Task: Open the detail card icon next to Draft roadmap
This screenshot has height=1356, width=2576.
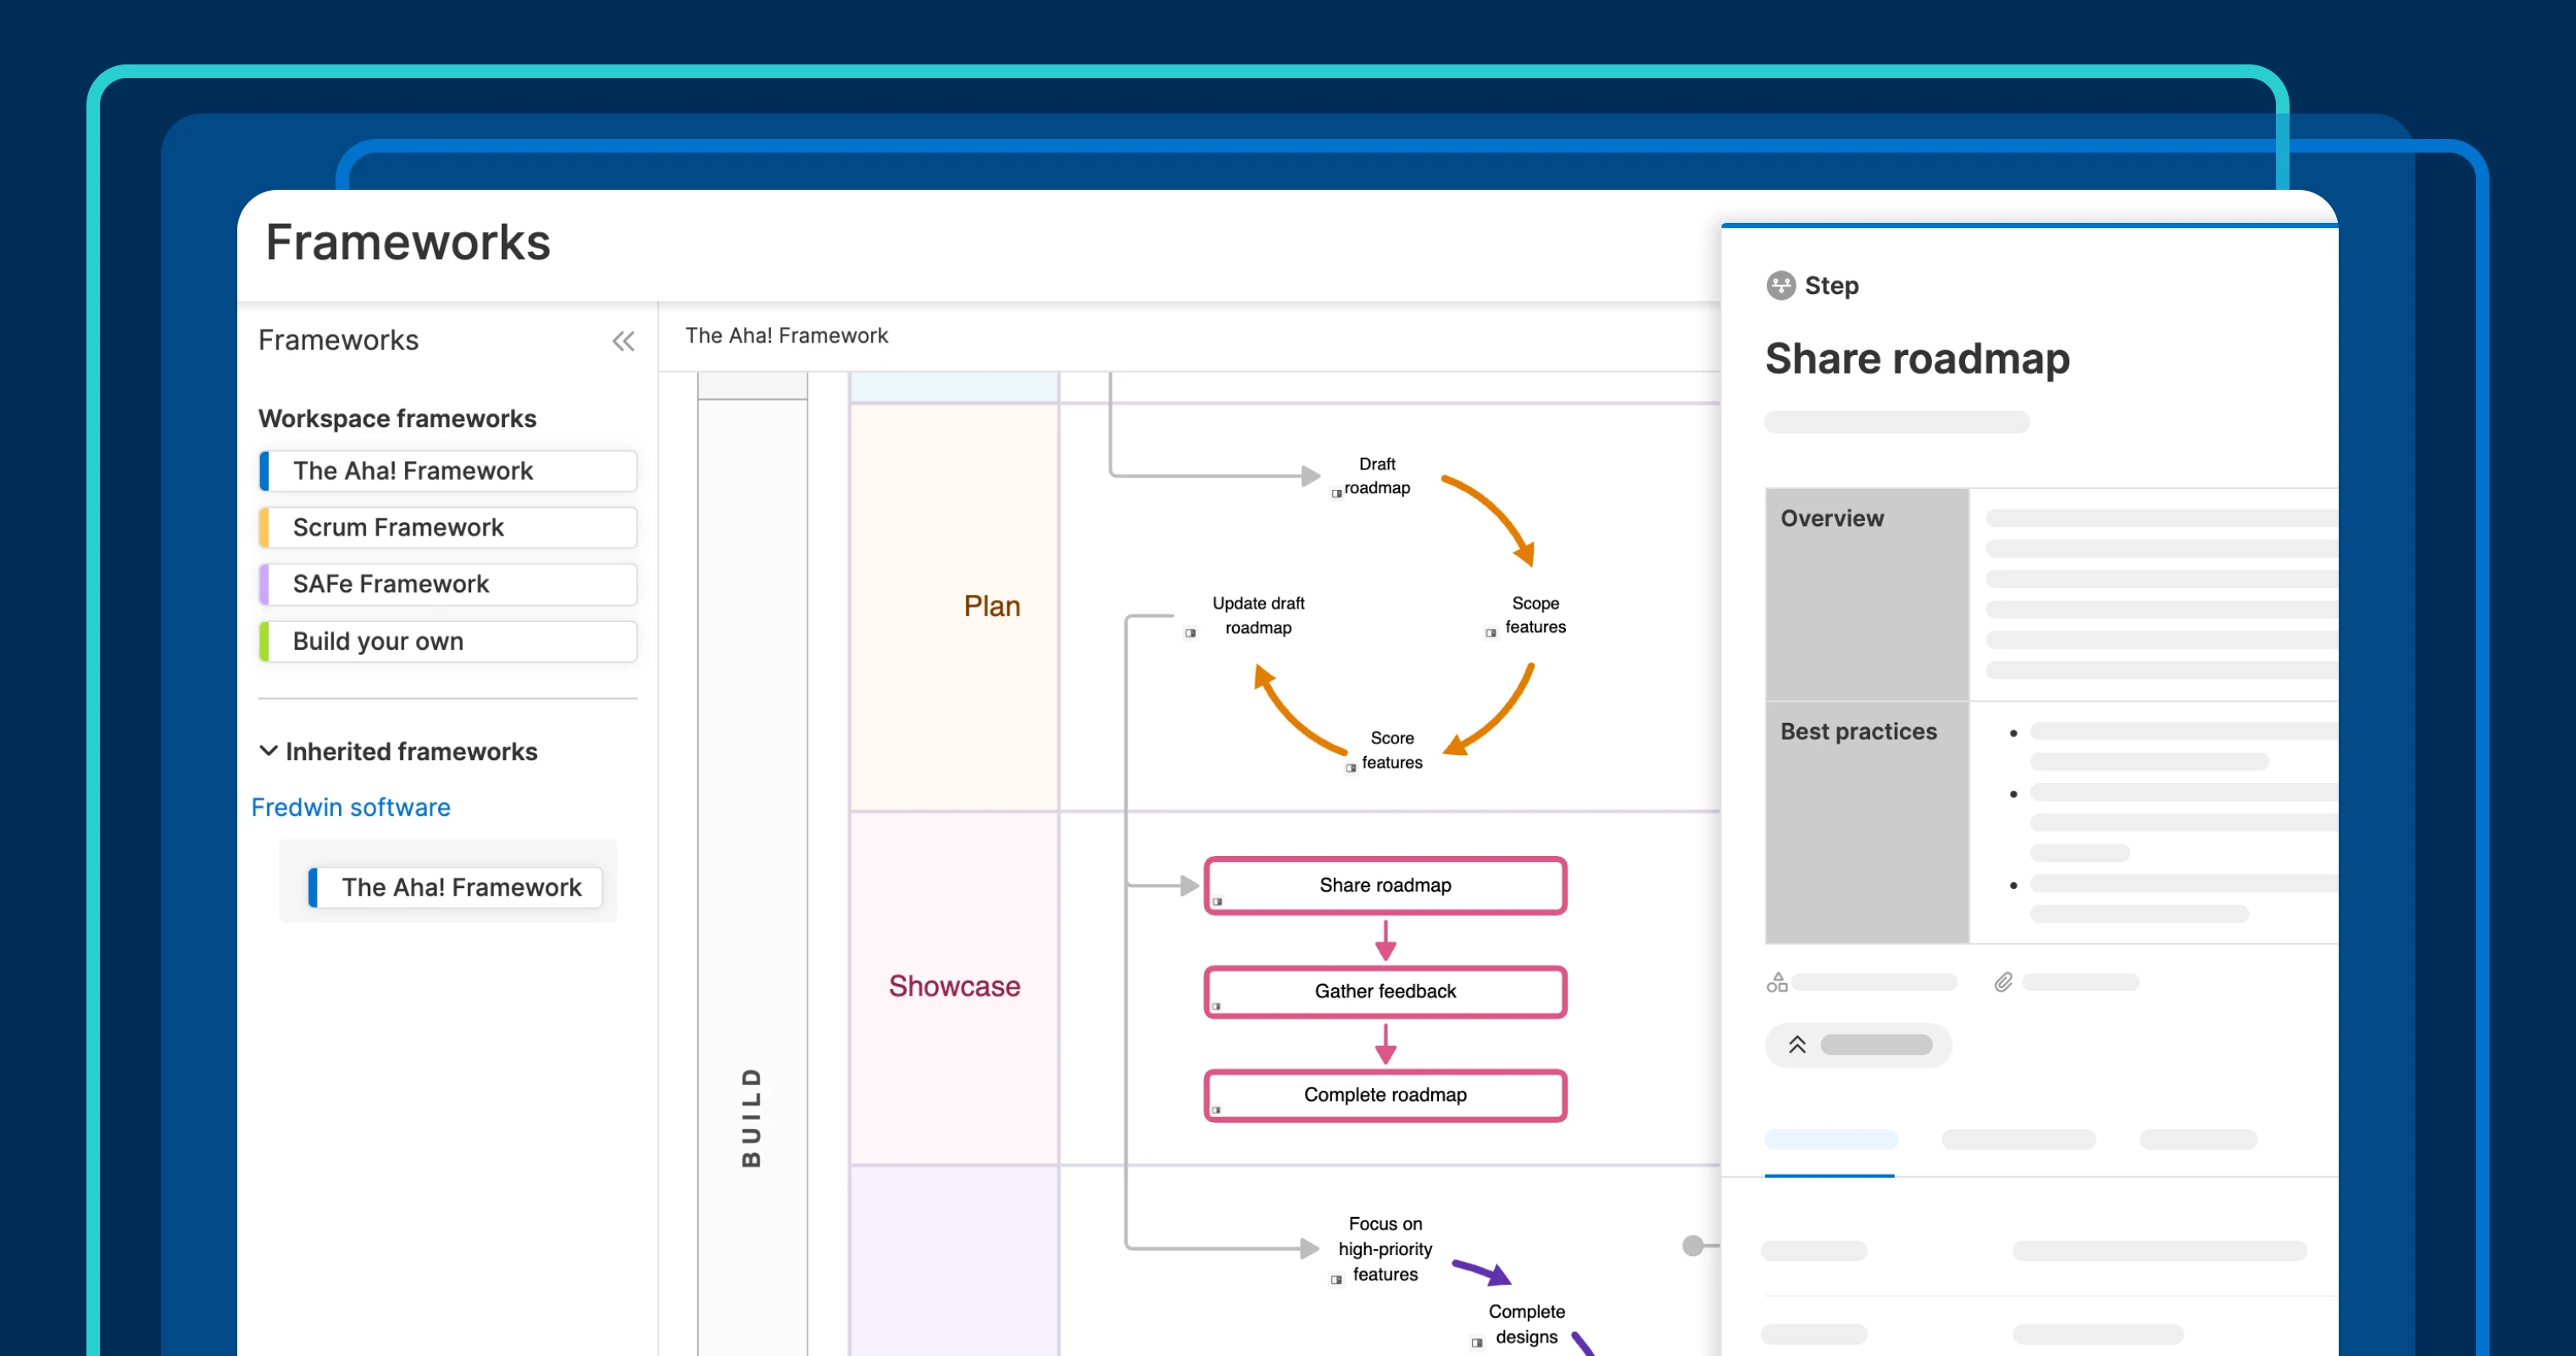Action: 1337,493
